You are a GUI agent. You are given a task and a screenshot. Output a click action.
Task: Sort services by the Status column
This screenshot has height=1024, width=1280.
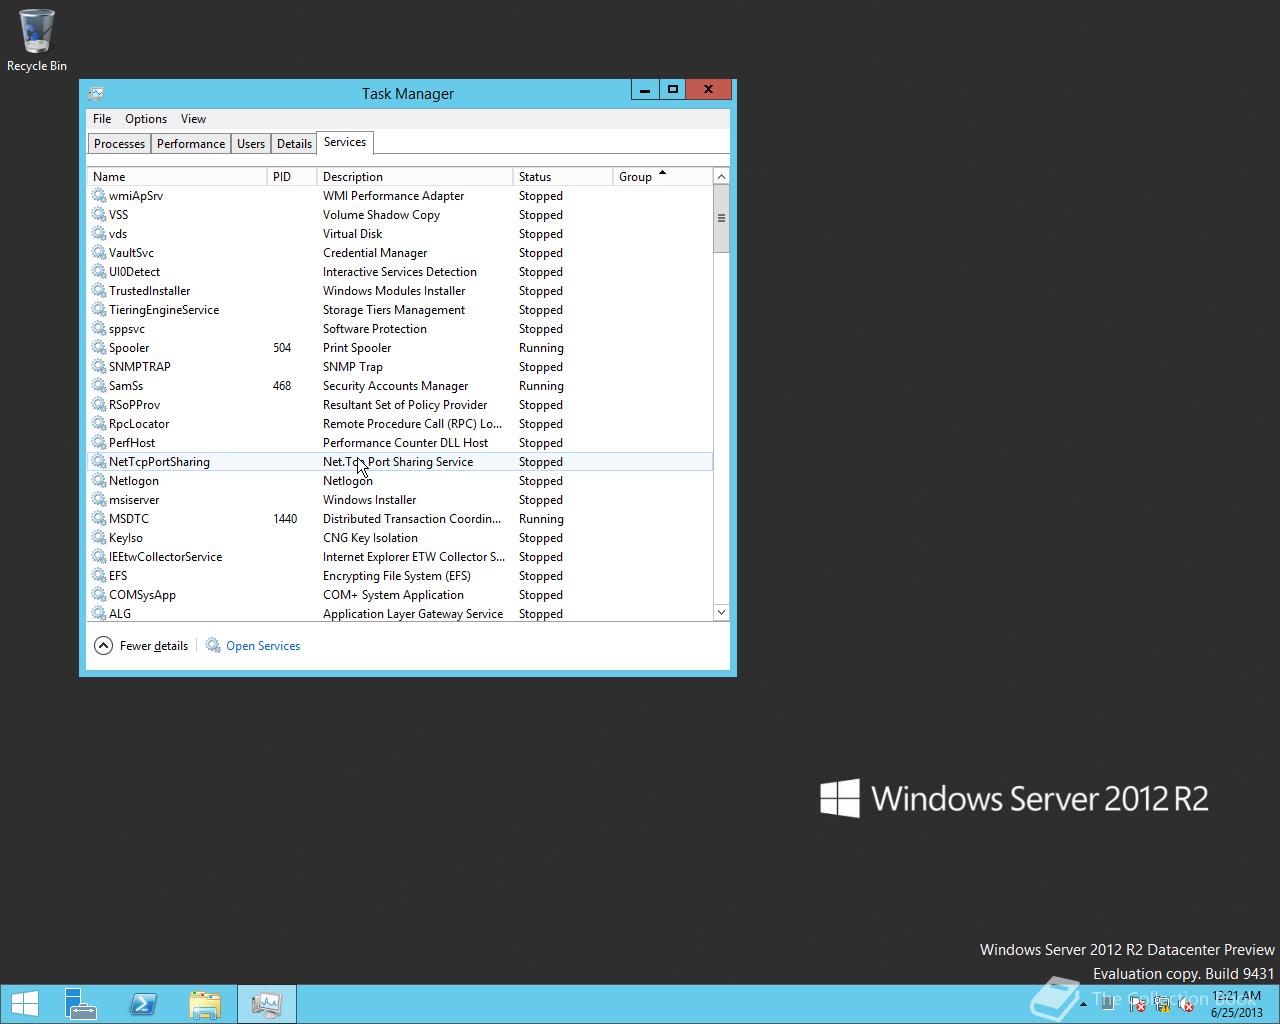(x=563, y=177)
